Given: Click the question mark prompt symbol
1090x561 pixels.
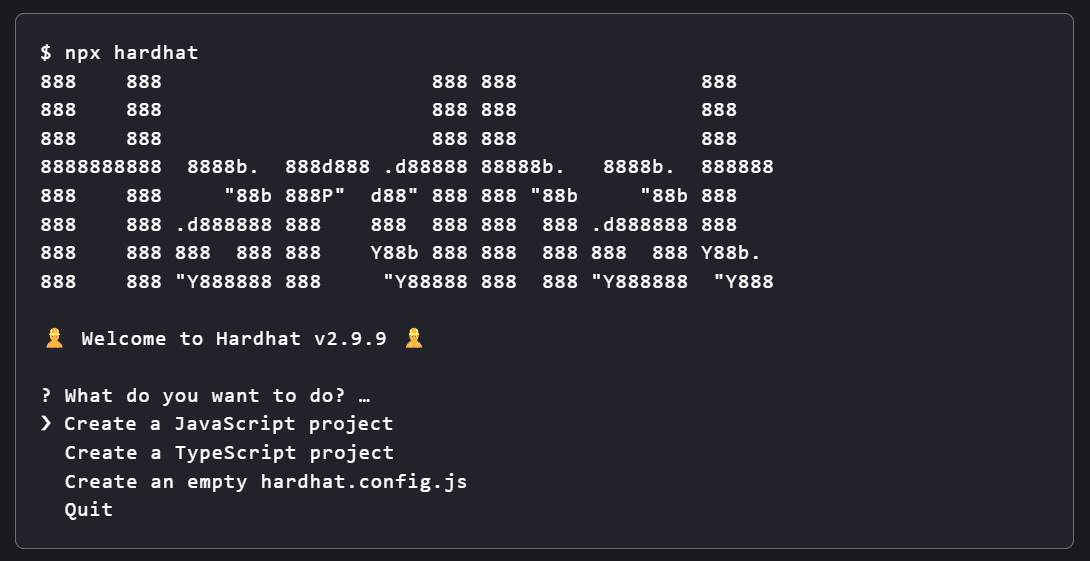Looking at the screenshot, I should (46, 396).
